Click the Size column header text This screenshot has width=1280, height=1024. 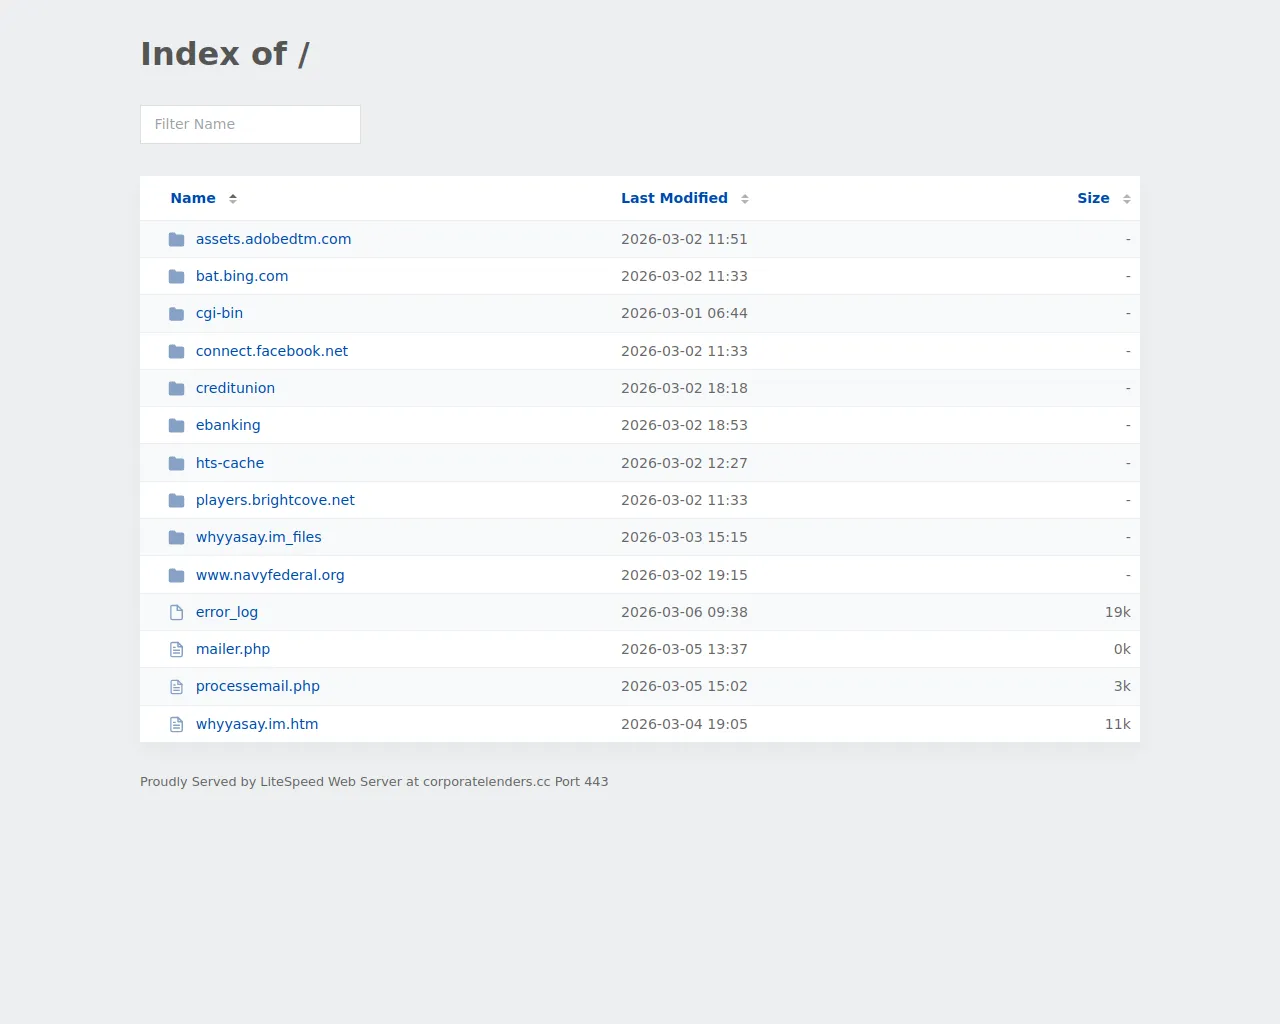(x=1093, y=198)
